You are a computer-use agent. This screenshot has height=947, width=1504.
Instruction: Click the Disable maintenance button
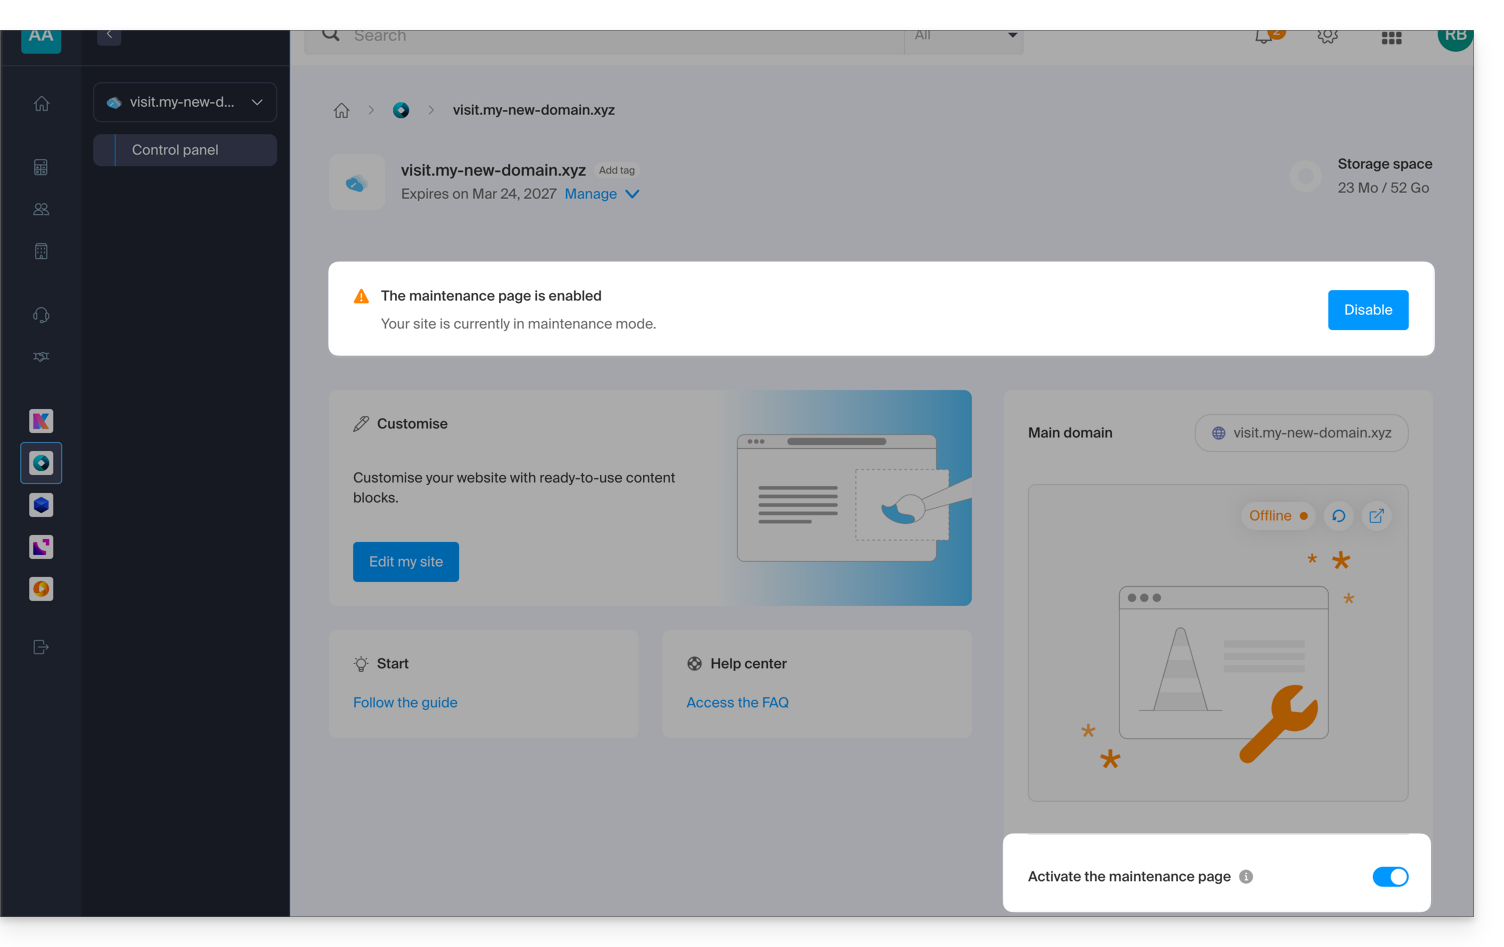[1367, 310]
